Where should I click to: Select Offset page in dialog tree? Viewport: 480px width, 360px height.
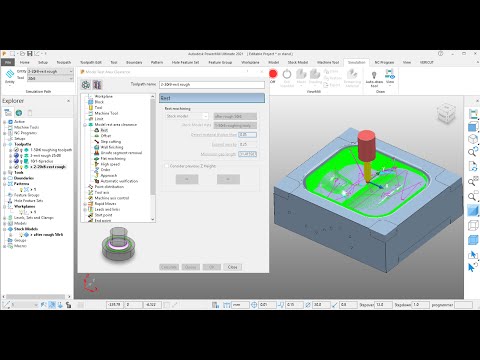106,136
